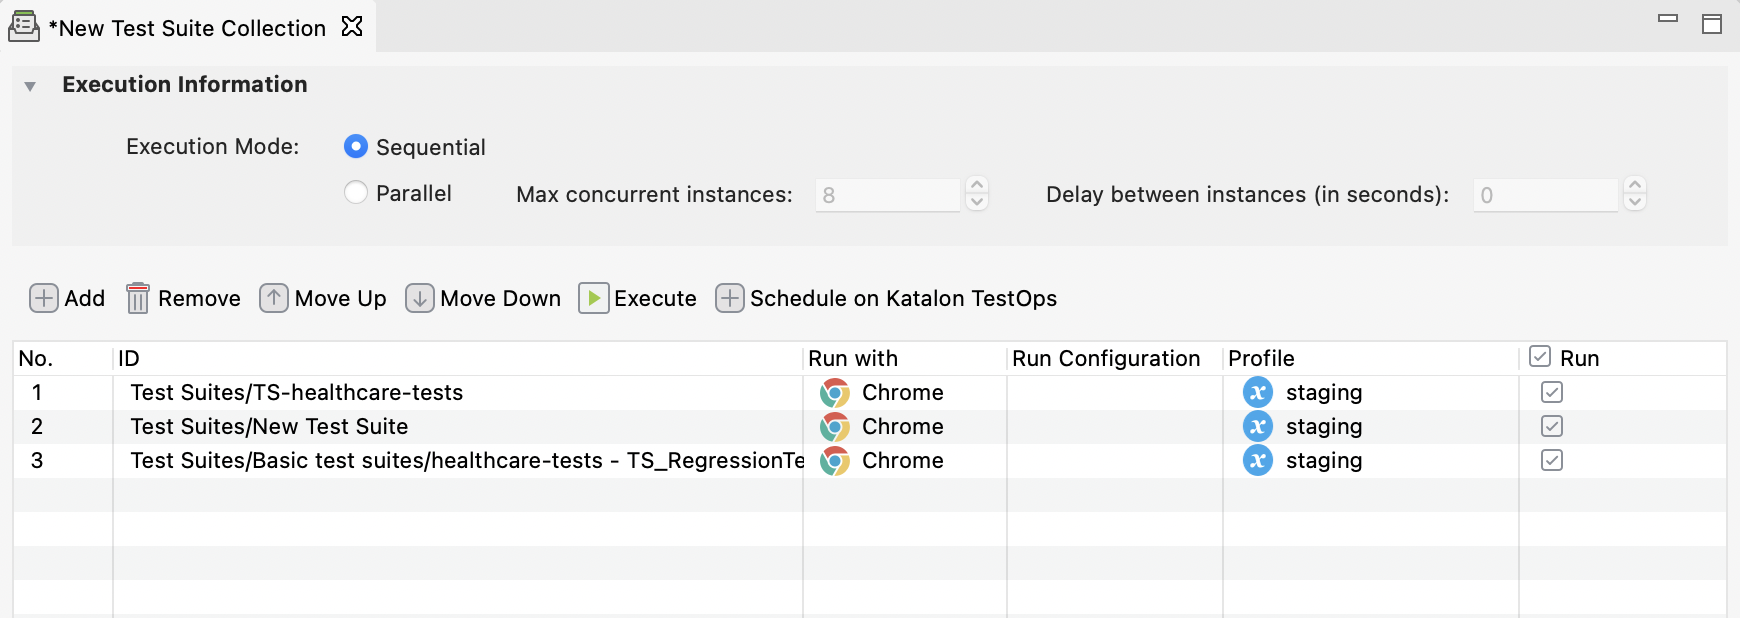The height and width of the screenshot is (618, 1740).
Task: Click the Remove trash can icon
Action: (x=138, y=298)
